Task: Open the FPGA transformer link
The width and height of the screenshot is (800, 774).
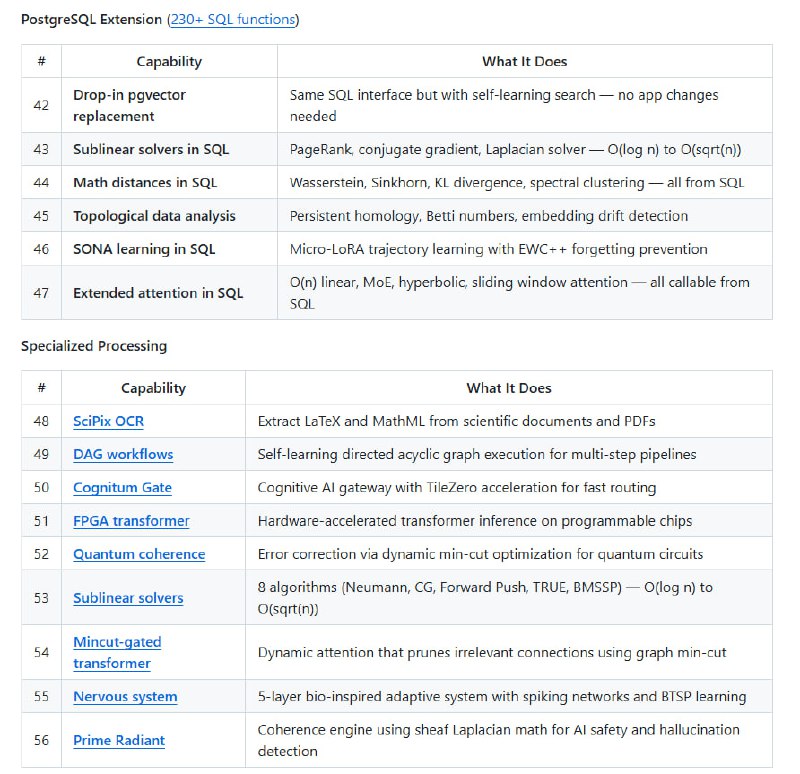Action: click(131, 520)
